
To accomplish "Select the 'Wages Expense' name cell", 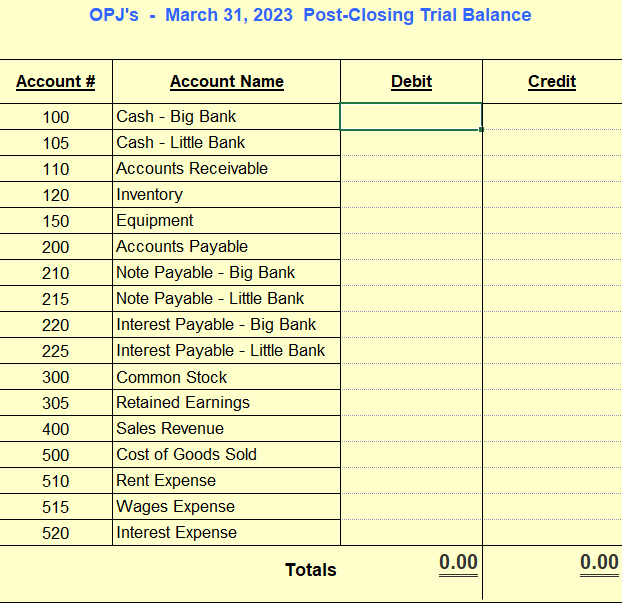I will coord(226,507).
